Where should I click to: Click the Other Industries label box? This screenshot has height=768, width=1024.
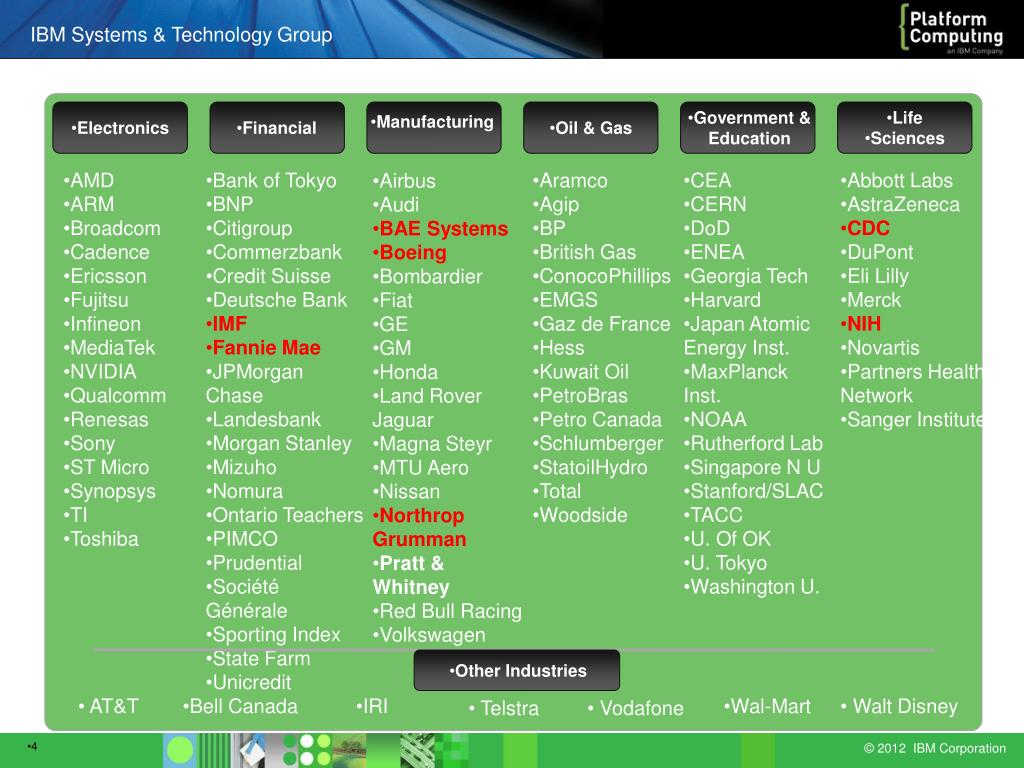click(x=517, y=671)
